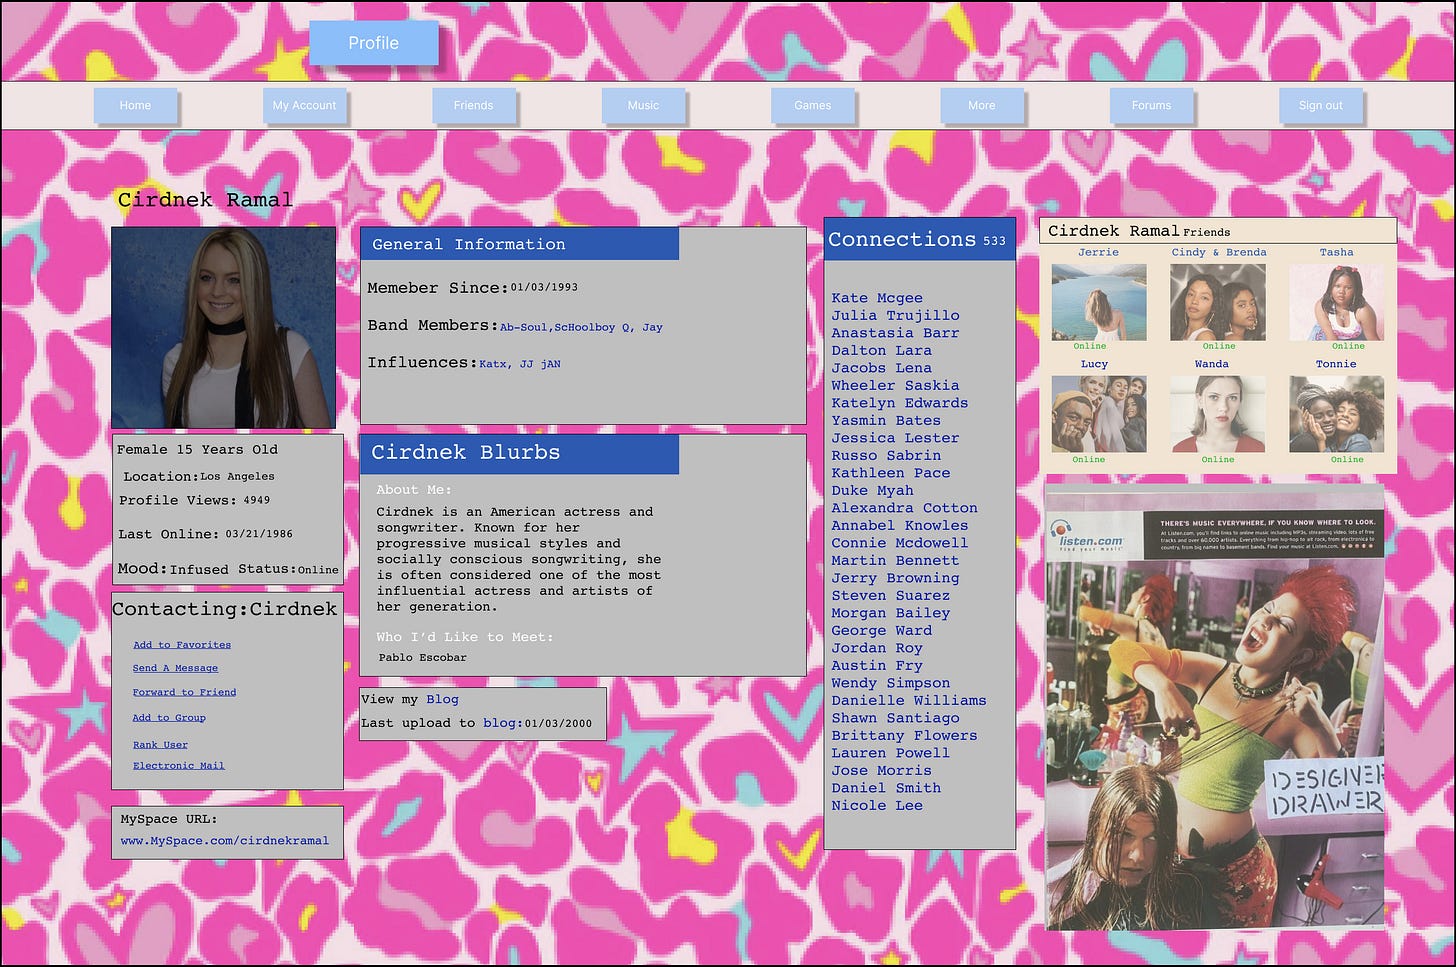Open the Music page

(x=643, y=105)
